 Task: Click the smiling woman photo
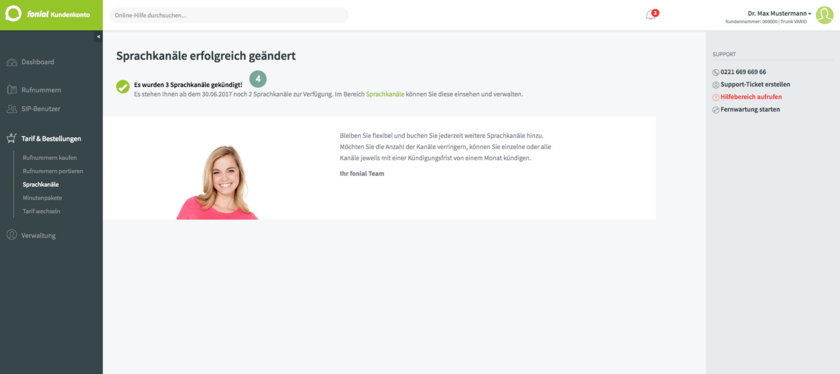click(218, 182)
